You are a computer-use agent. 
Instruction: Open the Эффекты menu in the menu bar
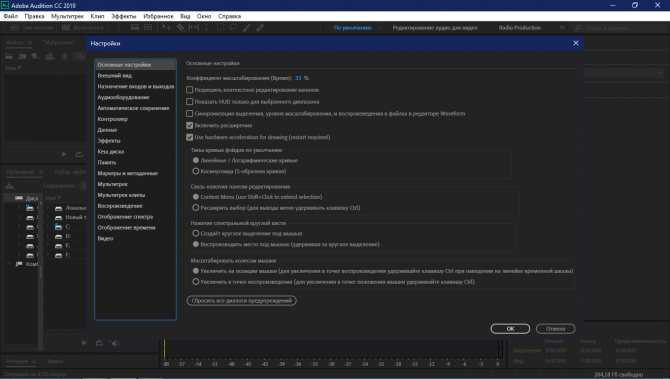click(x=123, y=16)
